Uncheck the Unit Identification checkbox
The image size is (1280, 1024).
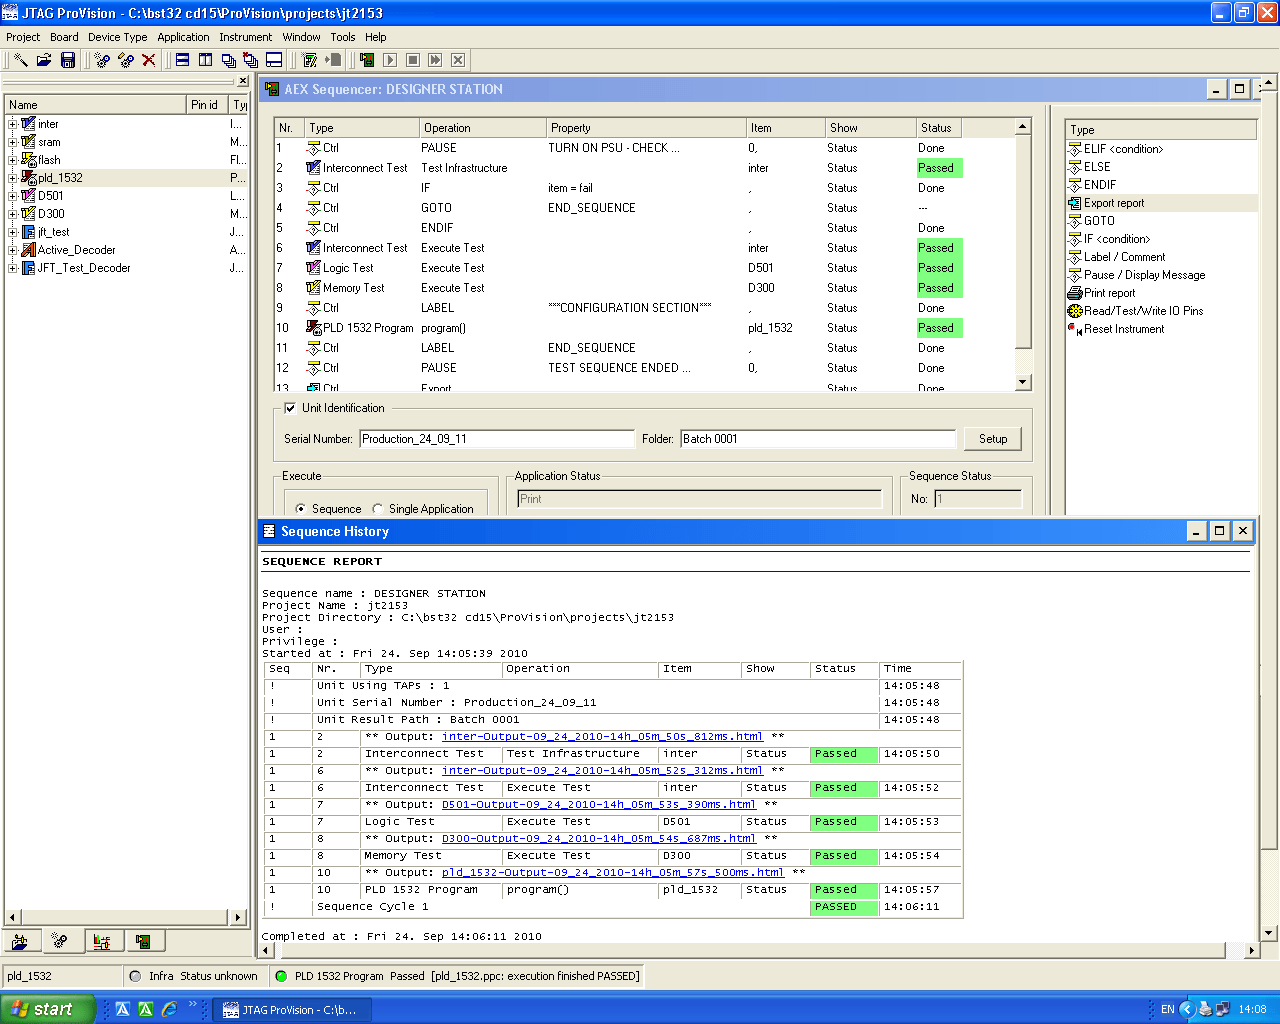coord(290,407)
